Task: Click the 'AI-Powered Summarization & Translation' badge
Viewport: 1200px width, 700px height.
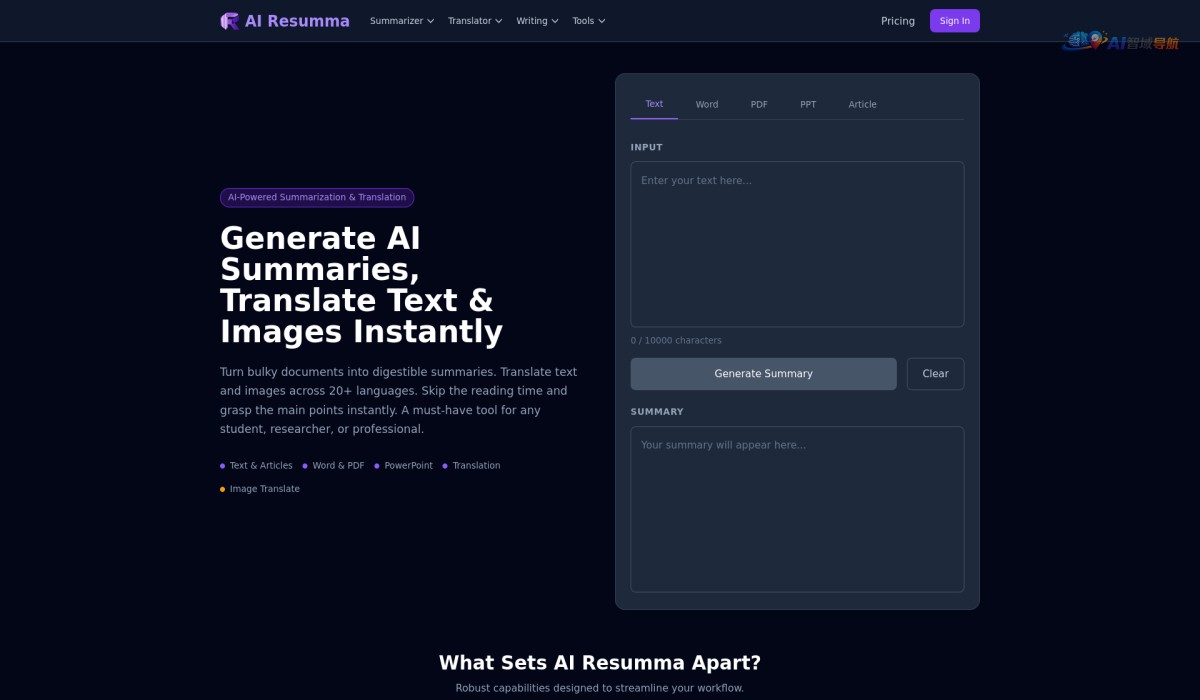Action: (x=317, y=197)
